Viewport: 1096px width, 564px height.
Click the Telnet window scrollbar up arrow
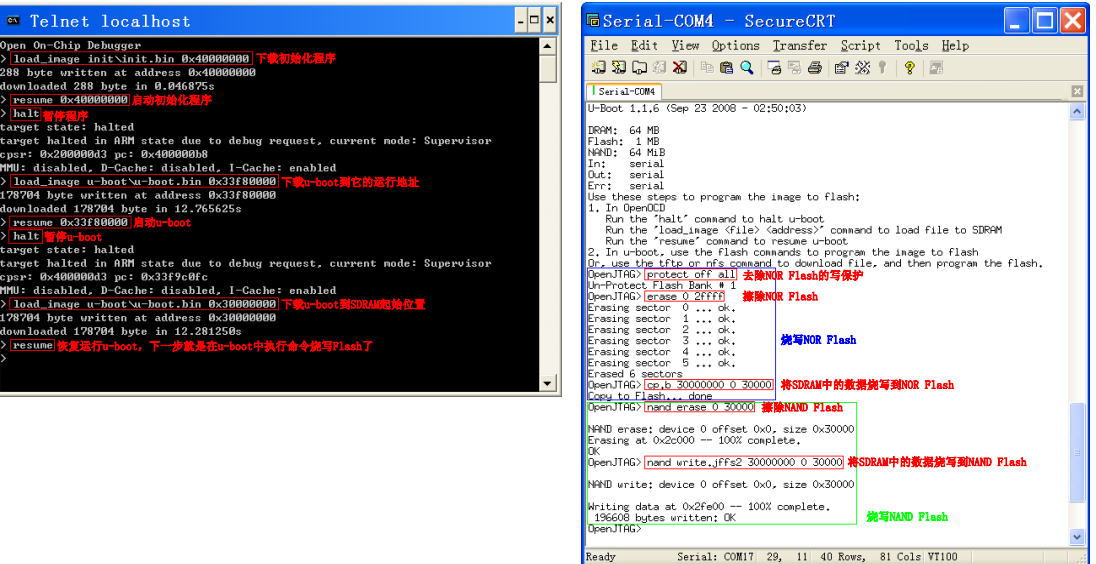548,46
